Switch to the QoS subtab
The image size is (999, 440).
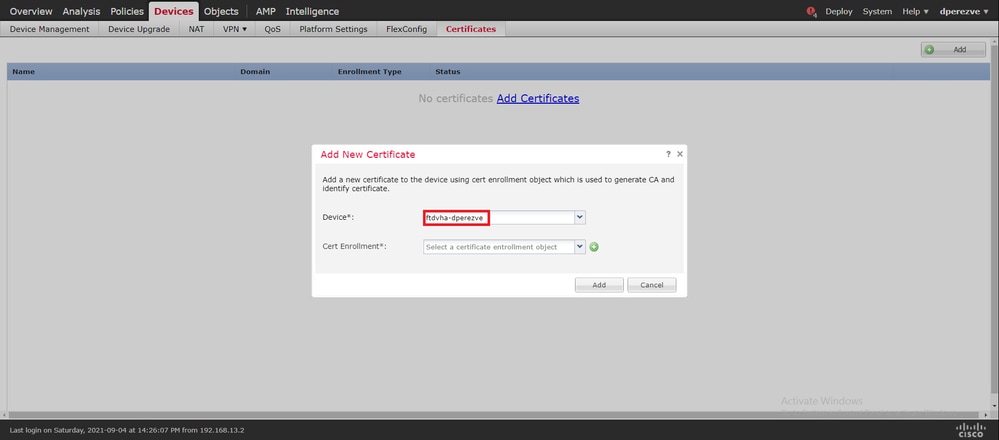click(273, 29)
